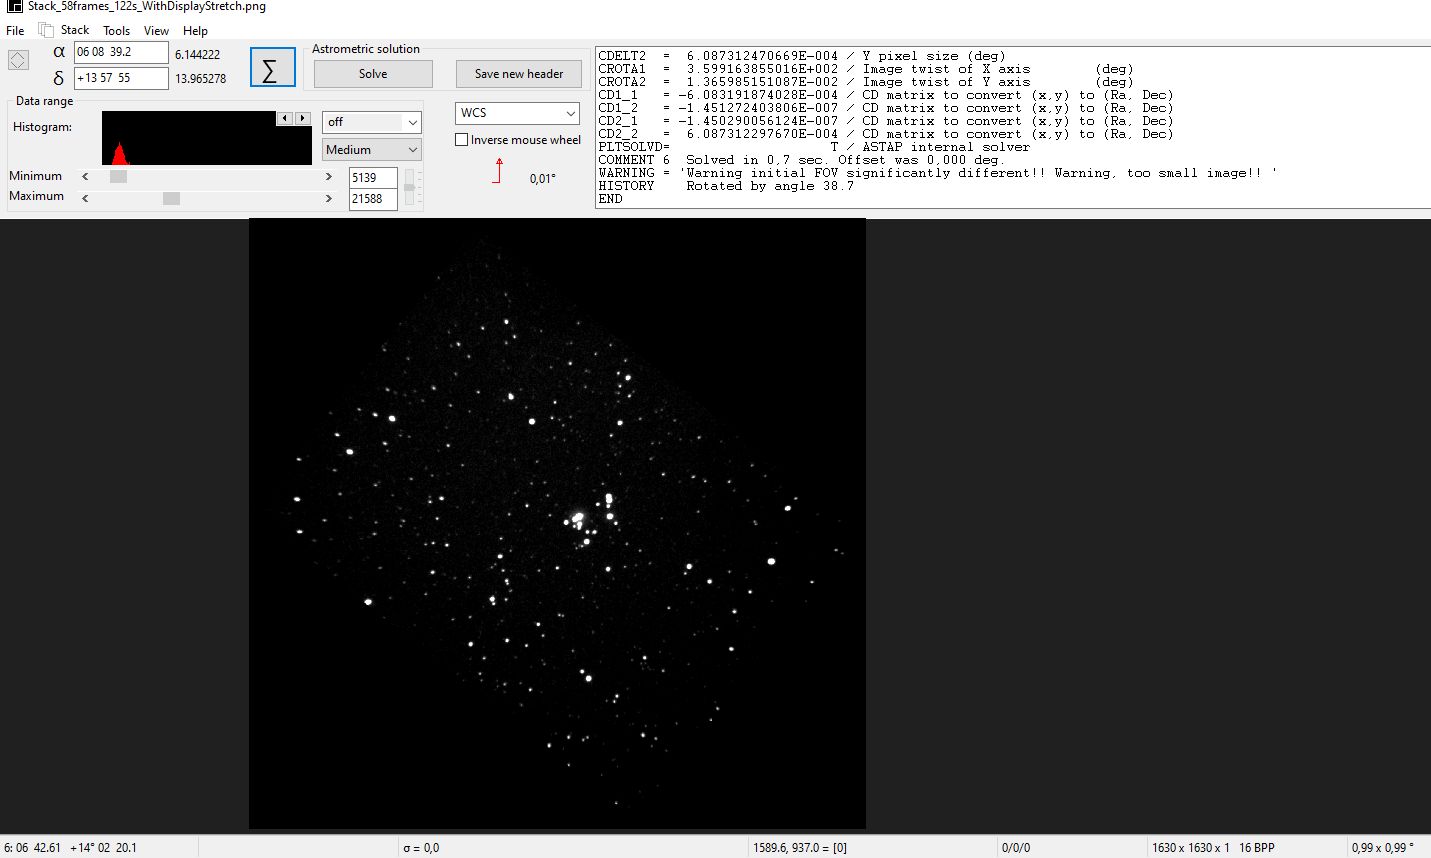Open the Help menu
This screenshot has height=858, width=1431.
(195, 31)
